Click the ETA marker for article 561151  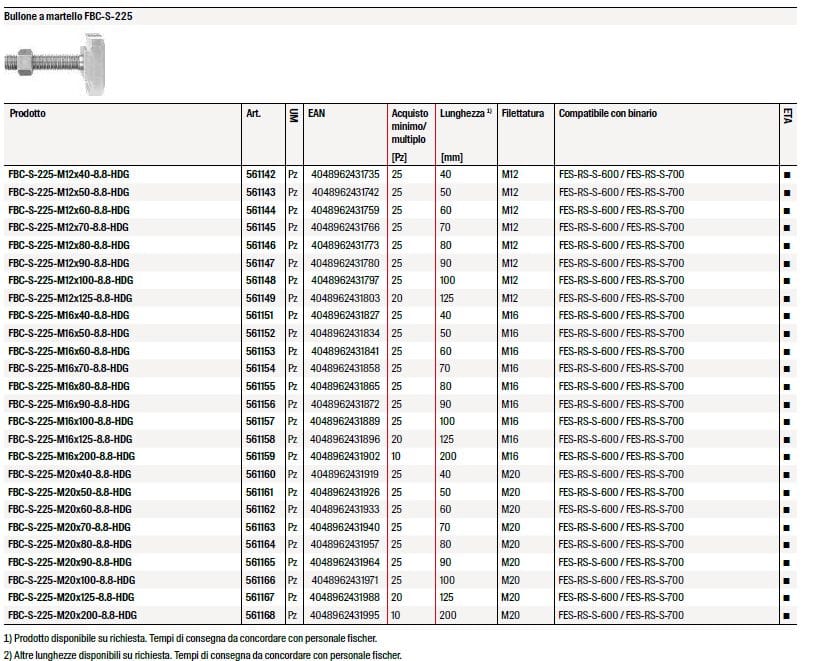click(x=787, y=316)
